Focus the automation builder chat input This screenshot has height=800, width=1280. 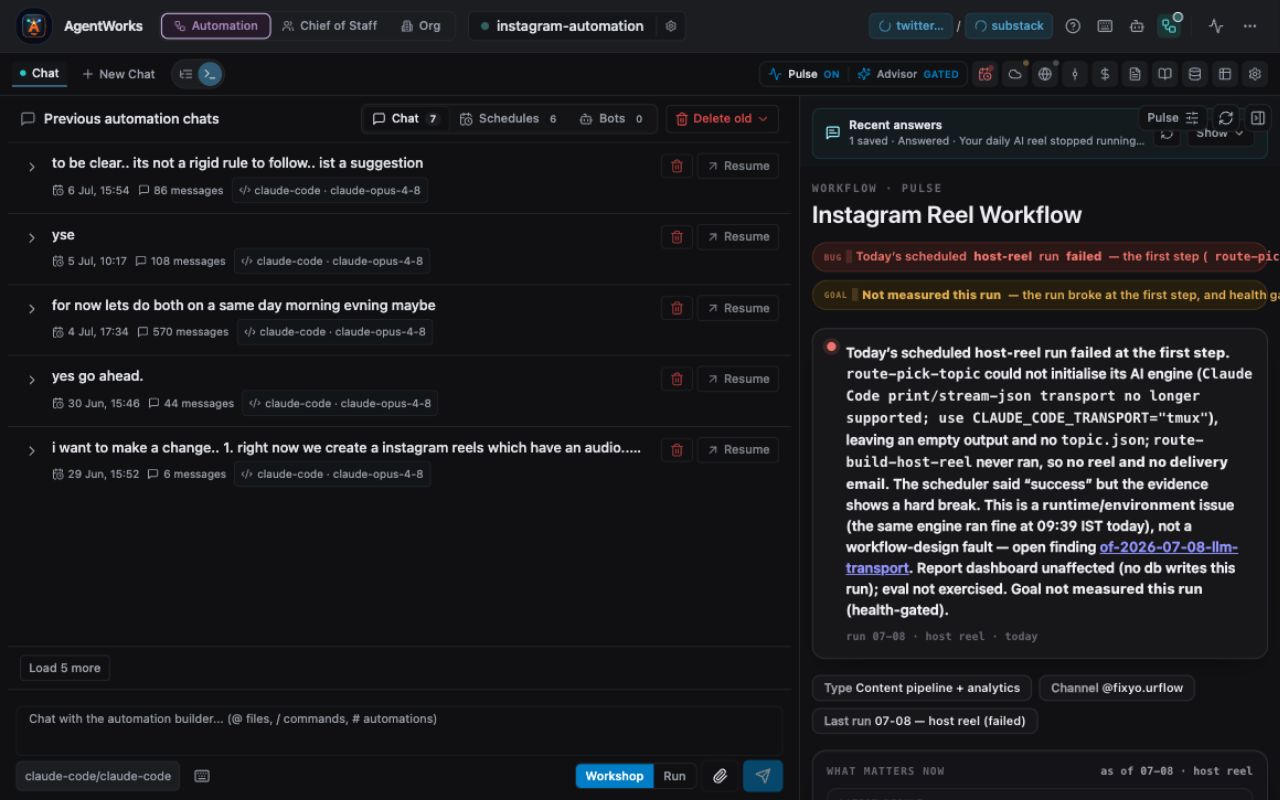point(399,730)
